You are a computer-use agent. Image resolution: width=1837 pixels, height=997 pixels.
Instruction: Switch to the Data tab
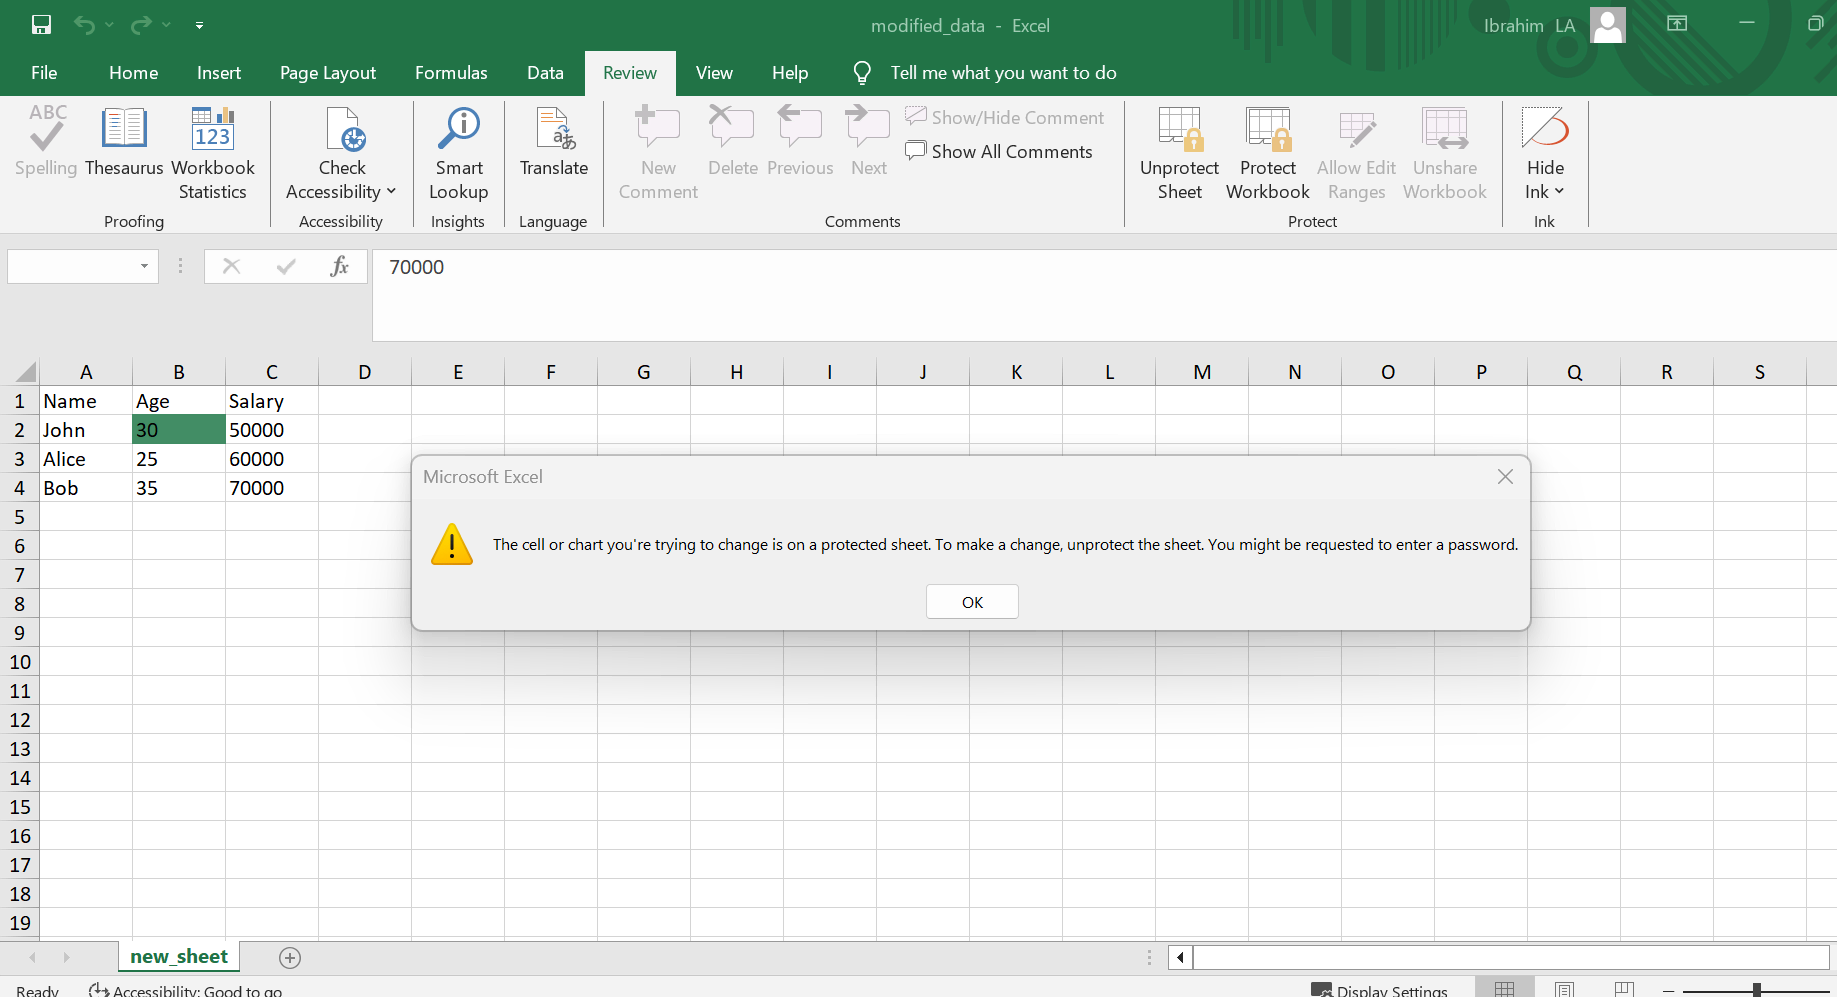point(545,73)
